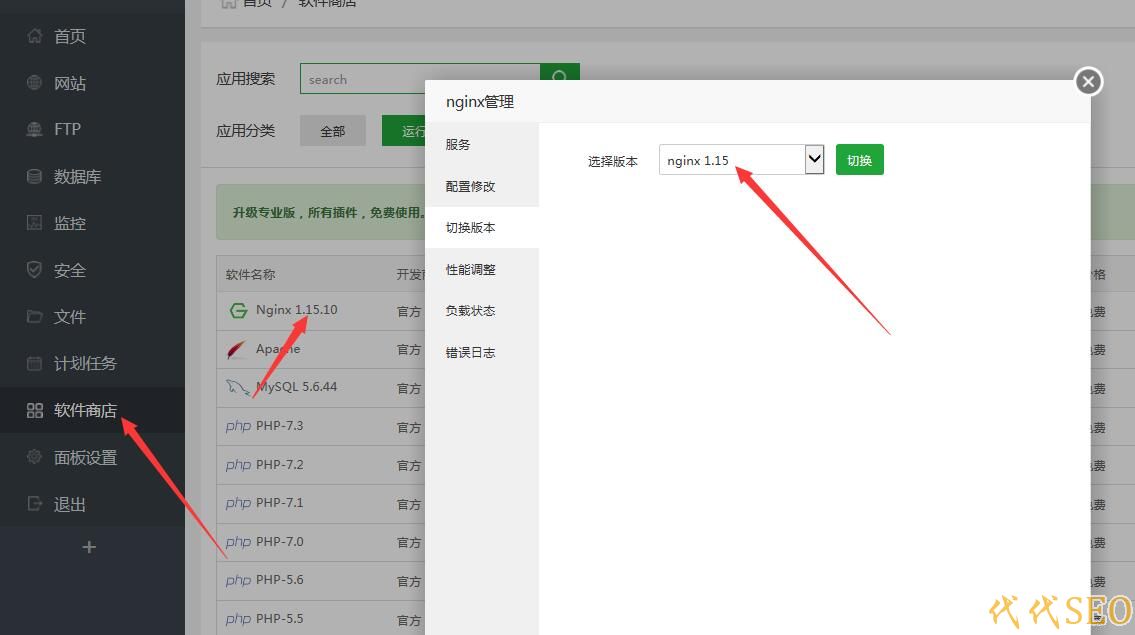The height and width of the screenshot is (635, 1135).
Task: Click the 退出 logout icon
Action: tap(35, 504)
